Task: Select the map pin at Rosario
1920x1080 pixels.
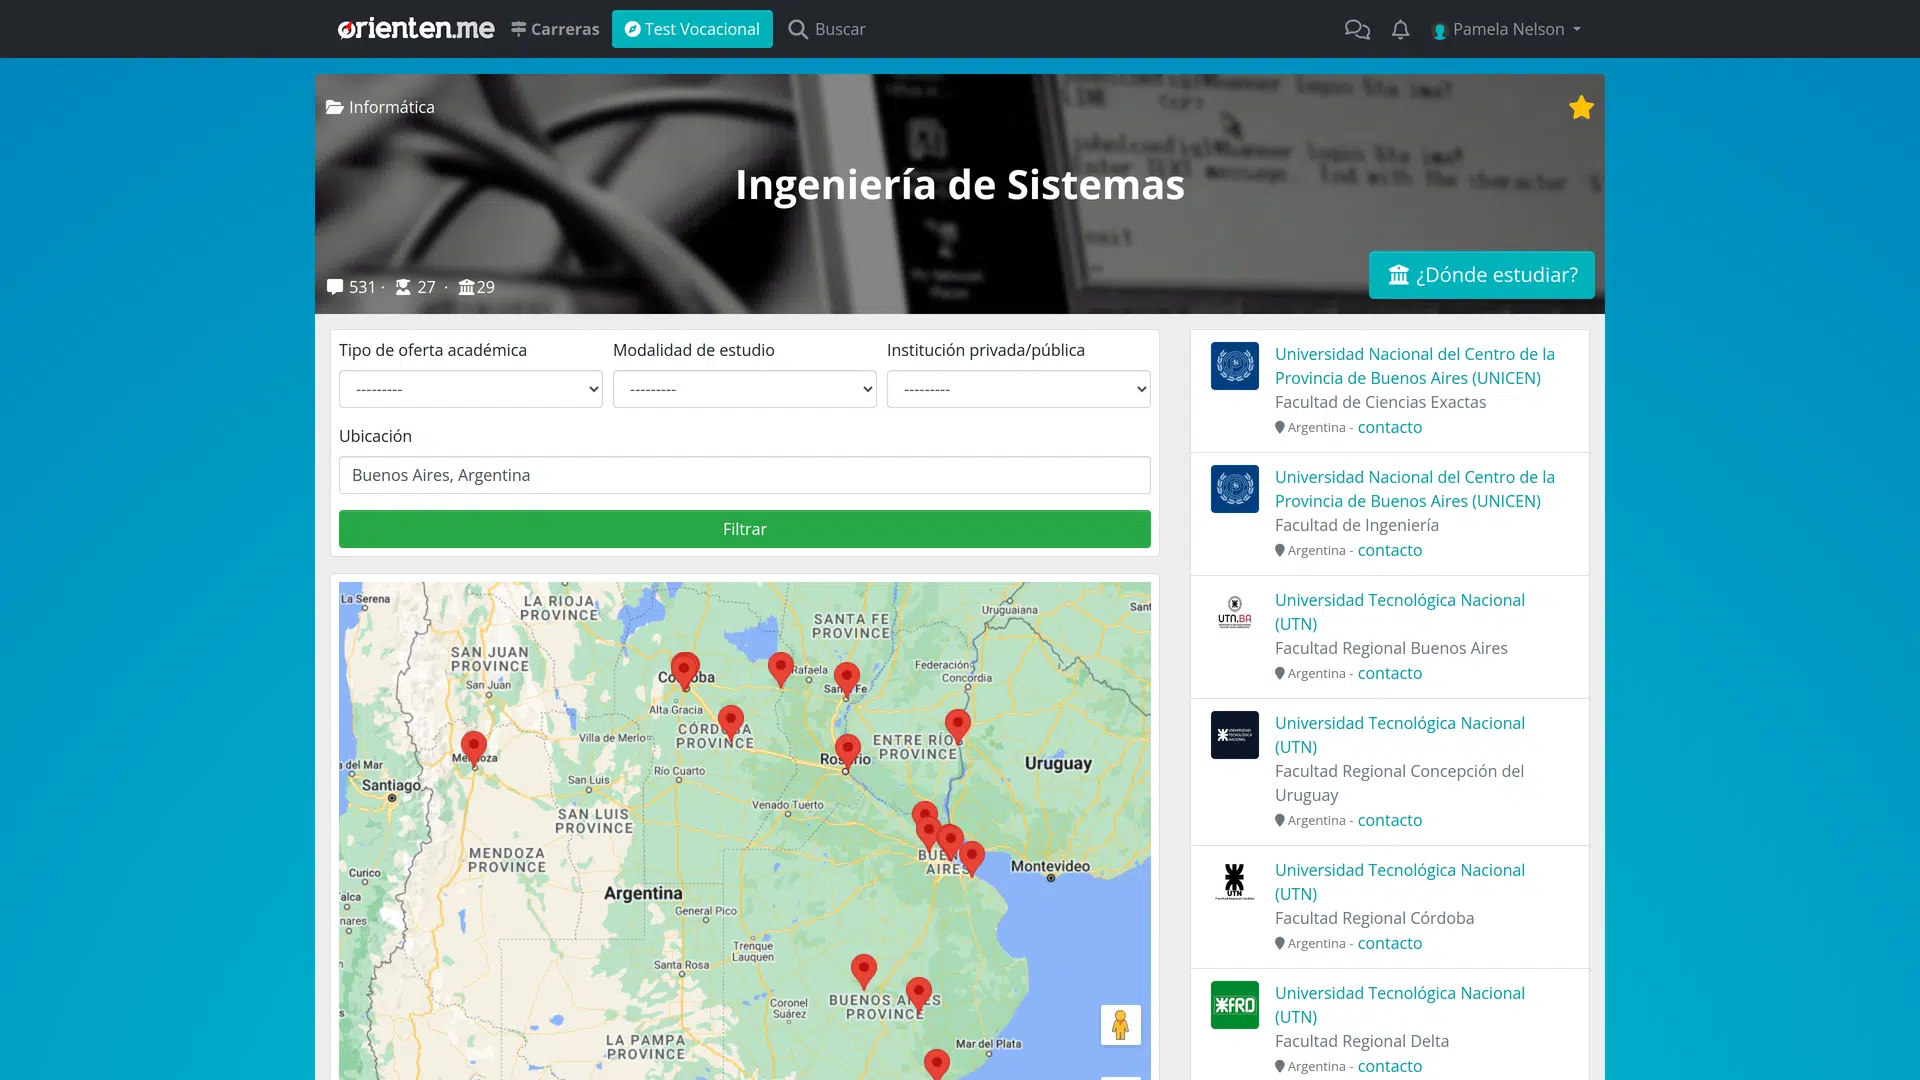Action: 848,752
